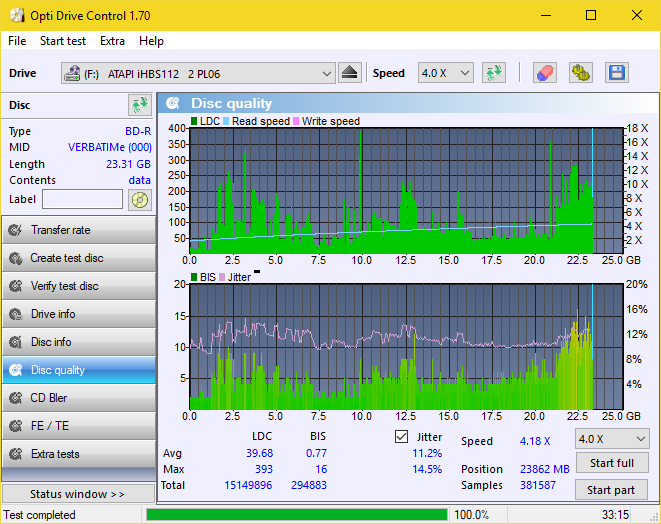
Task: Click into the disc Label input field
Action: (83, 199)
